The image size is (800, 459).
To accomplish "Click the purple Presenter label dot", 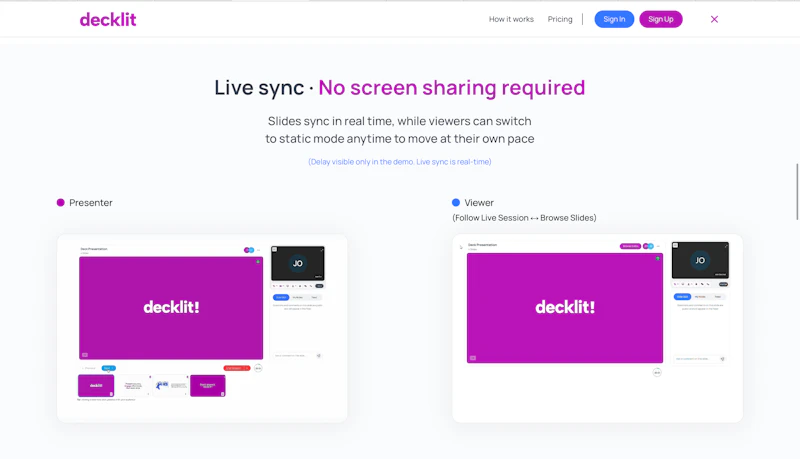I will click(60, 202).
